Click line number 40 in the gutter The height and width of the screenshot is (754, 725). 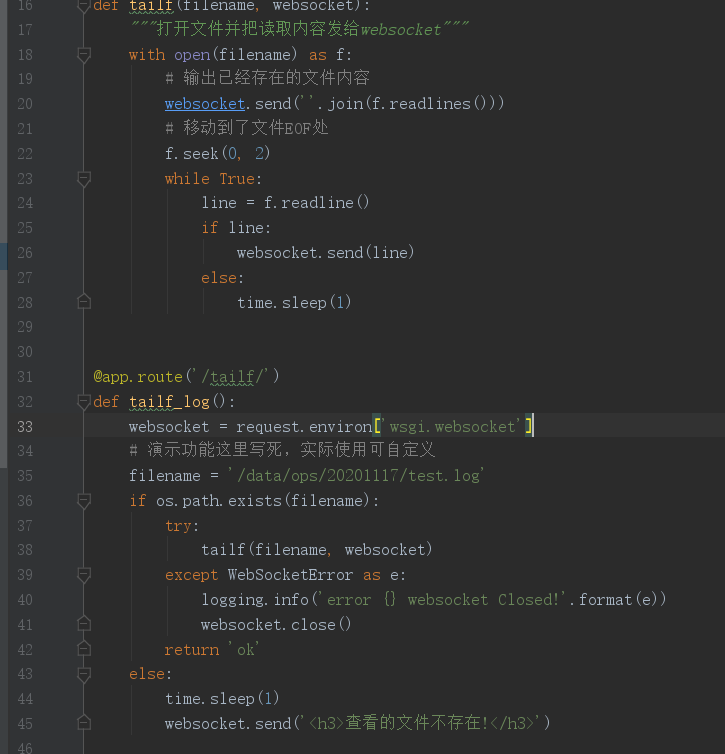click(25, 600)
